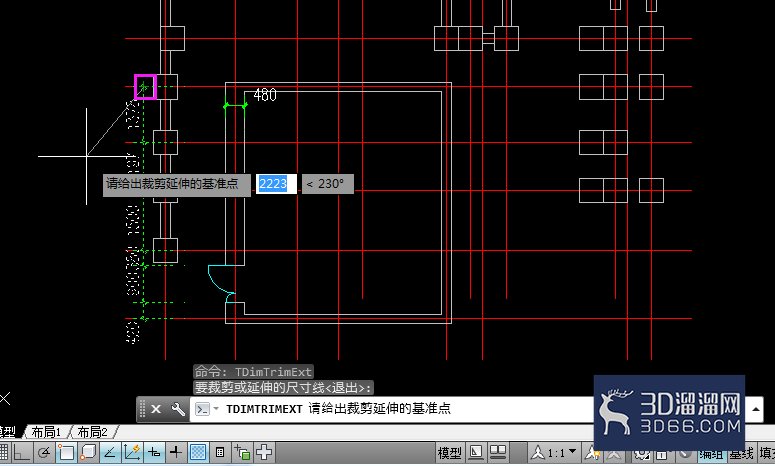
Task: Switch to the 模型 model tab
Action: point(8,432)
